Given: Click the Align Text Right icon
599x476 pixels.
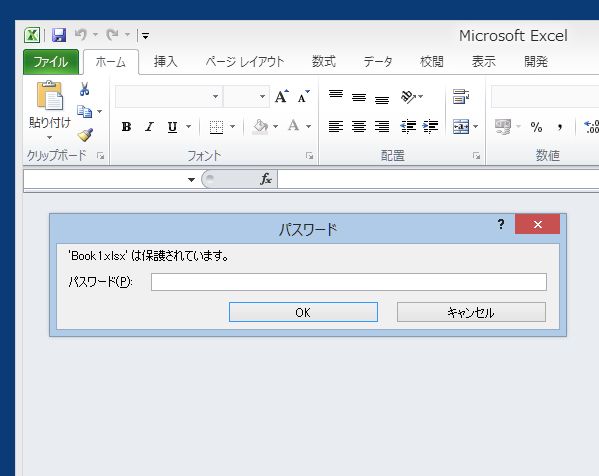Looking at the screenshot, I should [382, 126].
